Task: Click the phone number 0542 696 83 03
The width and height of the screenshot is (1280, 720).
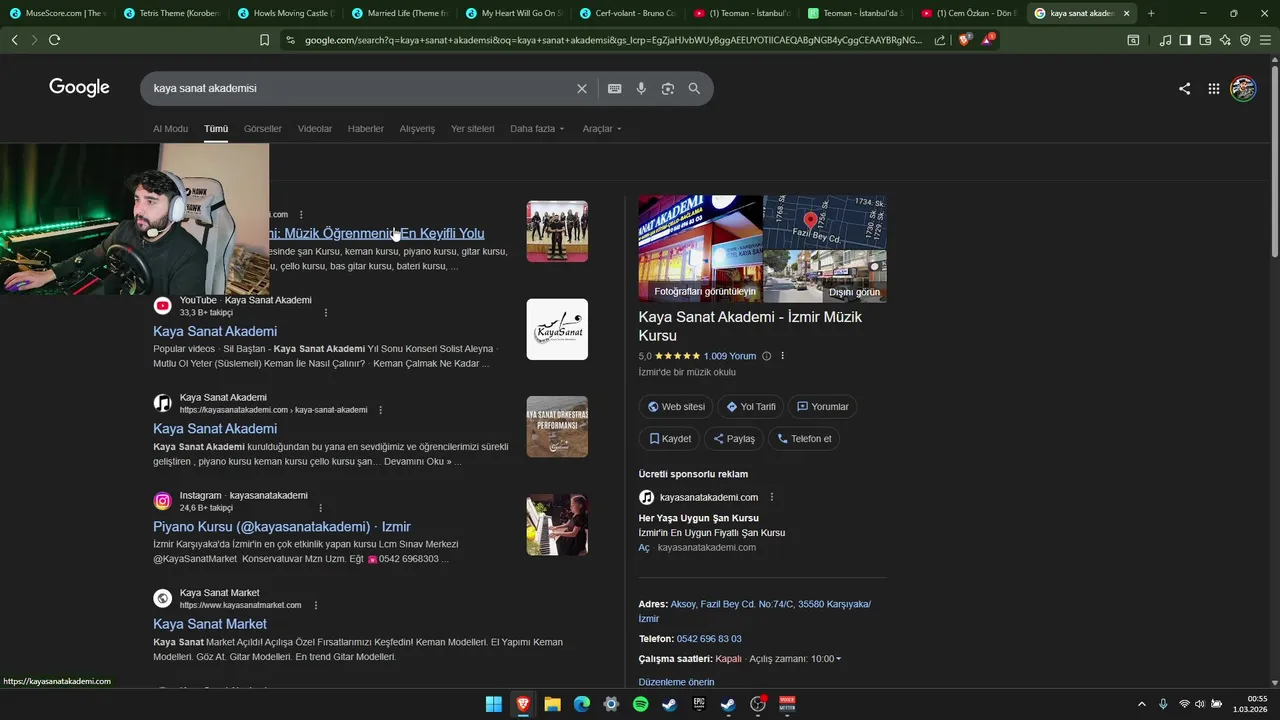Action: coord(709,639)
